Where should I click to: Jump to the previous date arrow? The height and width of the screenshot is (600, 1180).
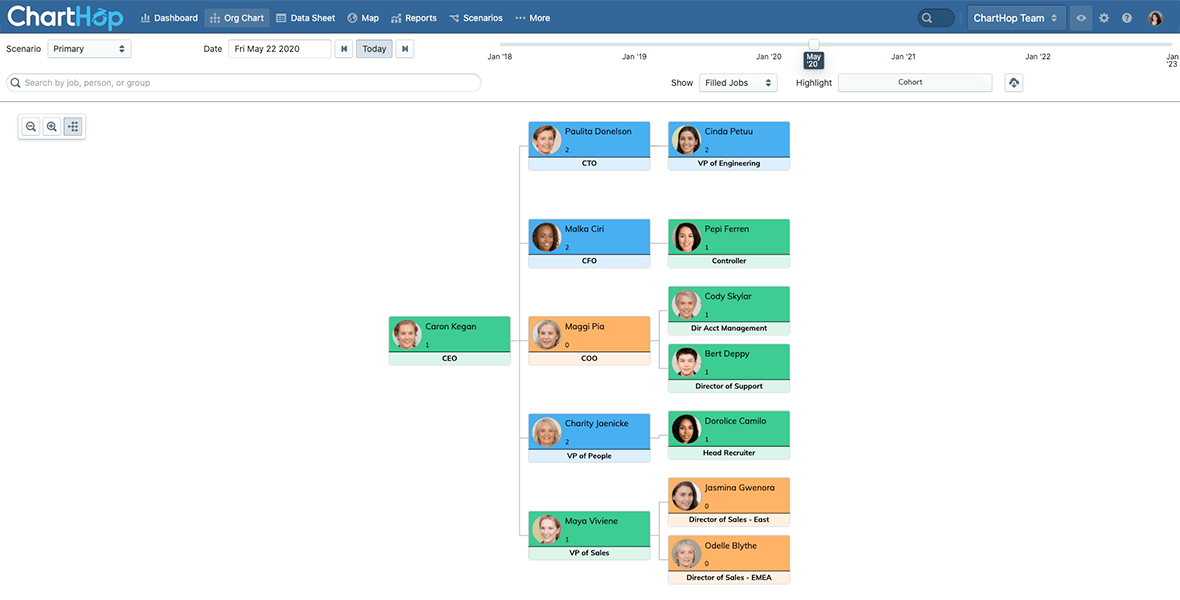coord(344,49)
